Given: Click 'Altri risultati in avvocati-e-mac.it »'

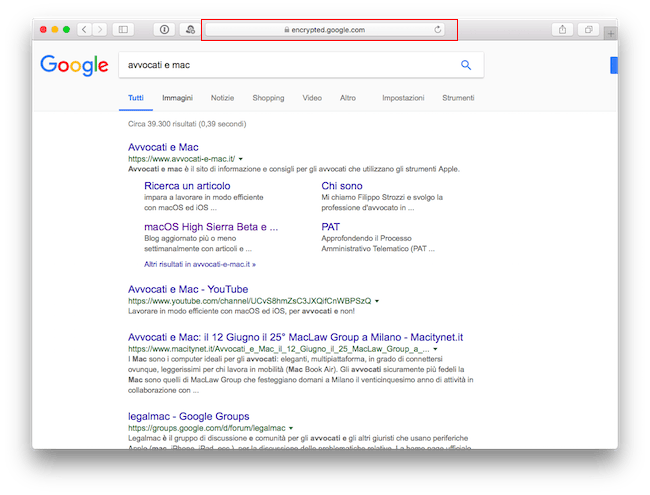Looking at the screenshot, I should tap(200, 264).
